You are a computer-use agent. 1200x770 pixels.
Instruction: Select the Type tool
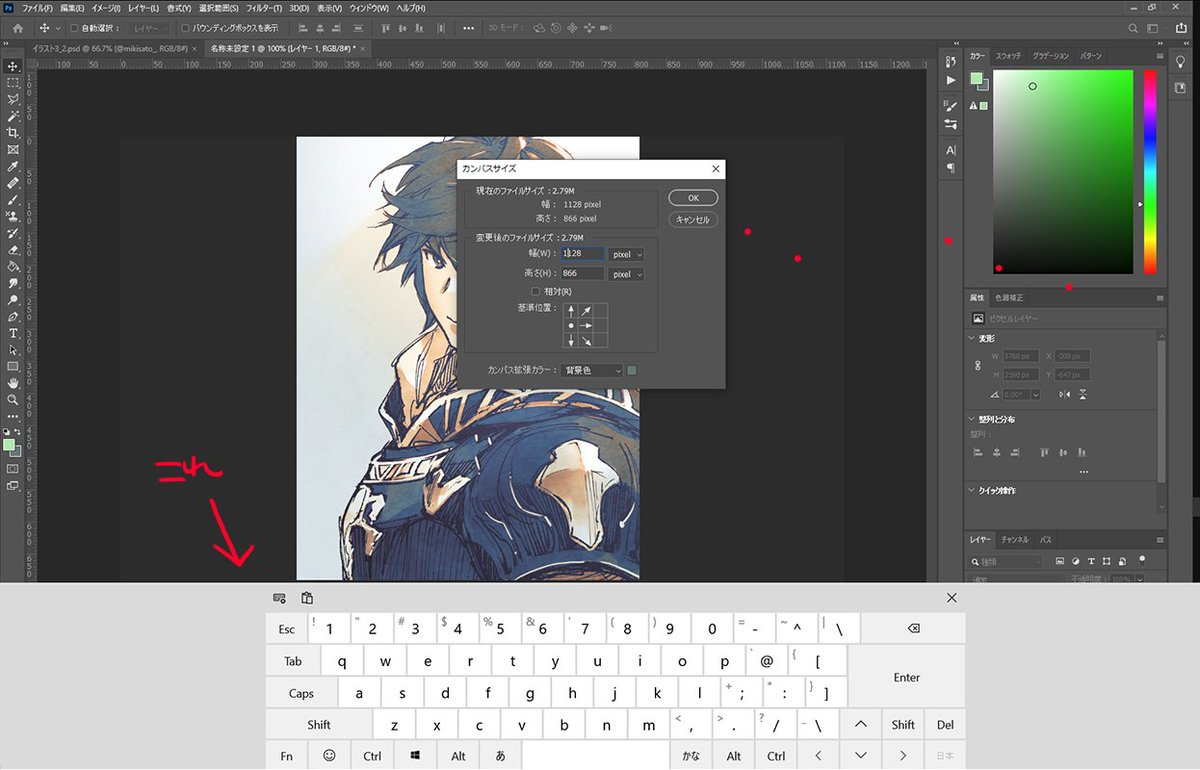(14, 333)
